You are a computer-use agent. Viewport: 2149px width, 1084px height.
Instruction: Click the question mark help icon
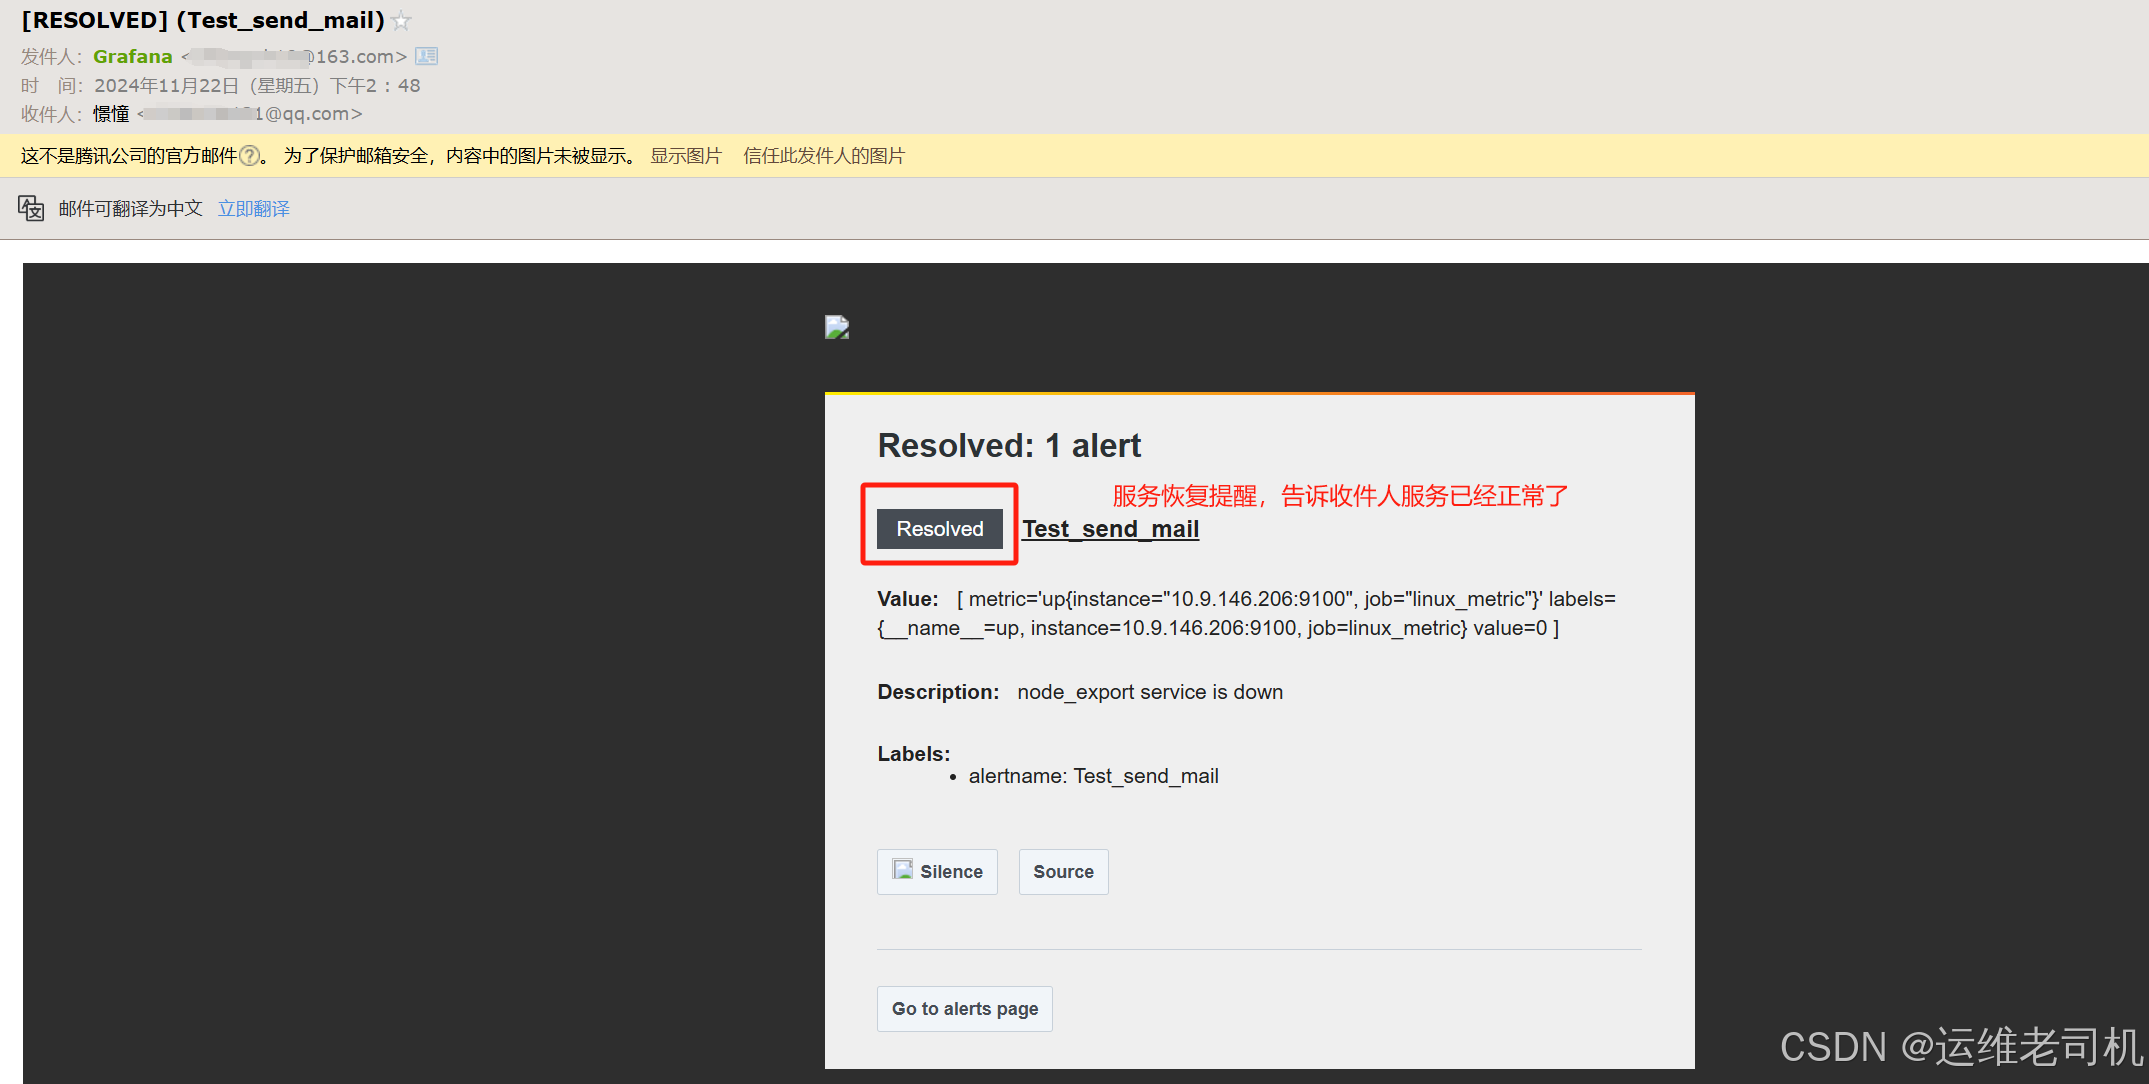click(250, 156)
